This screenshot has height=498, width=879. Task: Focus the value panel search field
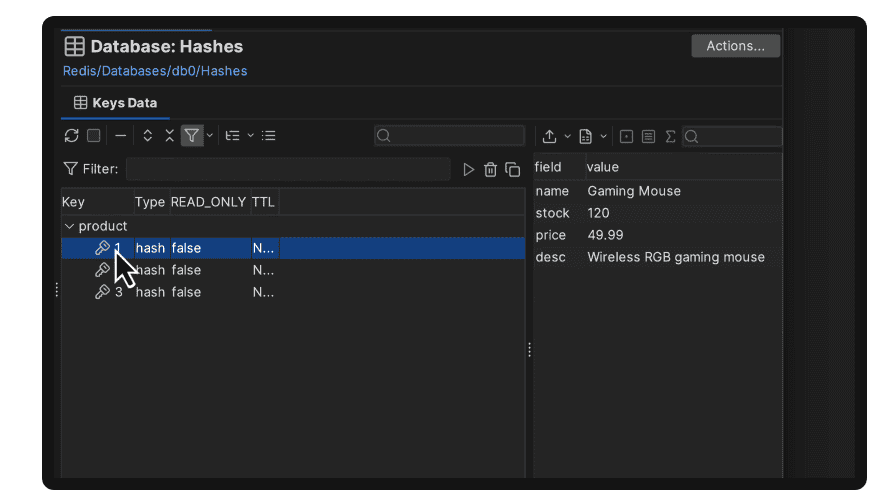tap(732, 136)
